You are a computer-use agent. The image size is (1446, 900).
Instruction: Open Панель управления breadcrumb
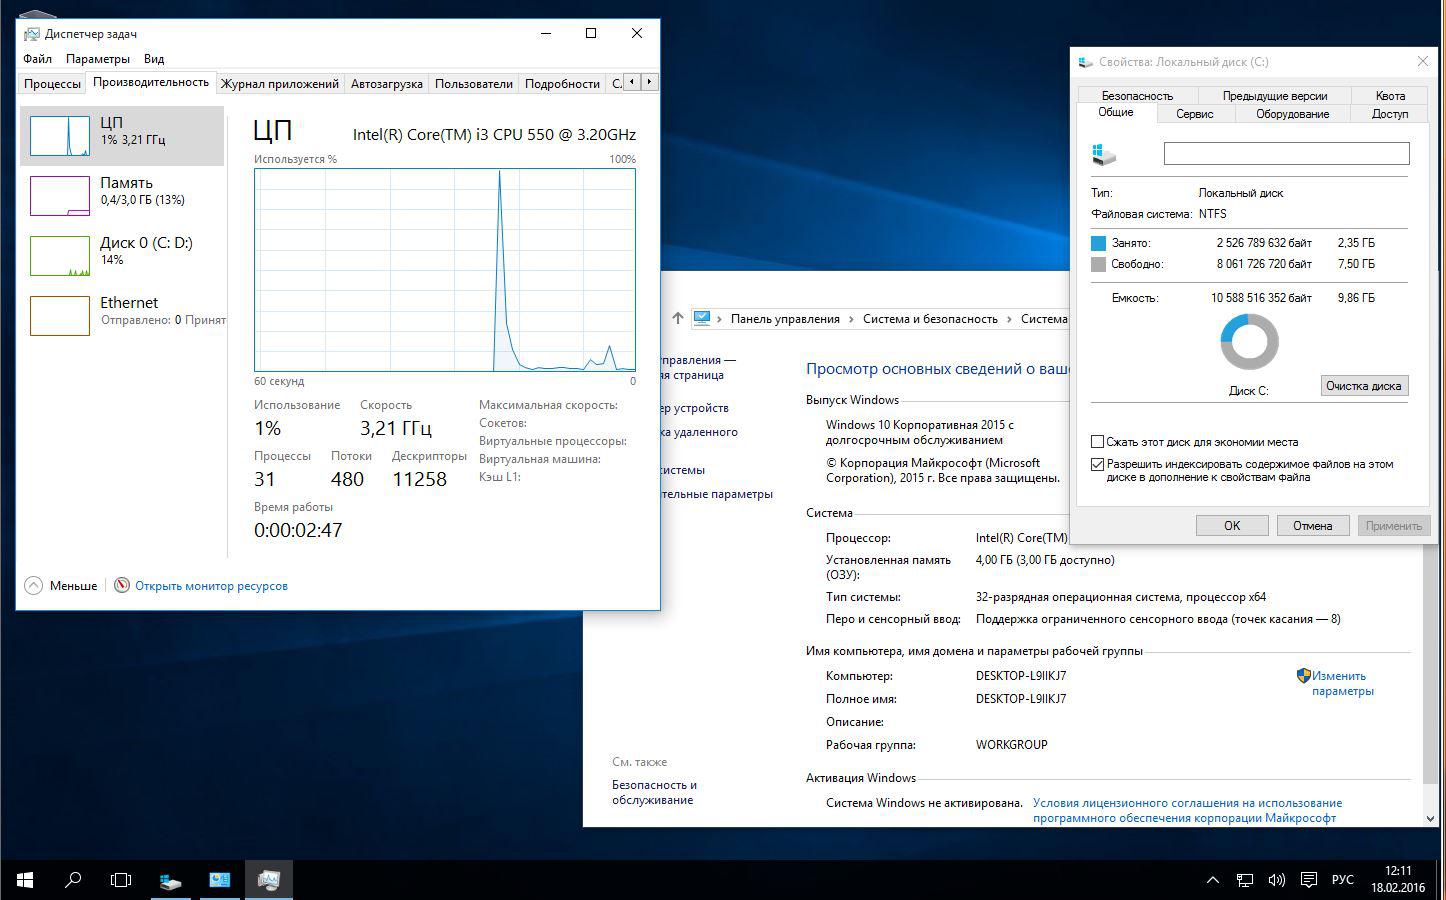785,319
